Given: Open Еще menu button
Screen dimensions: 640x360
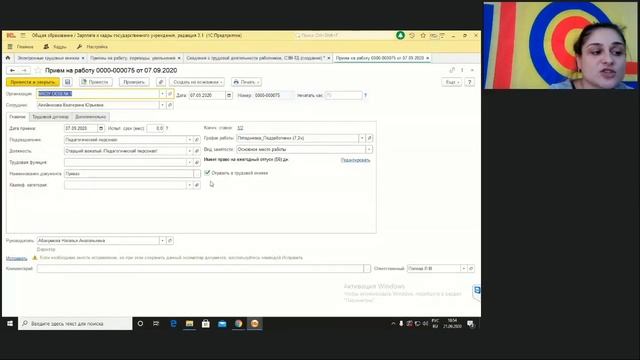Looking at the screenshot, I should [451, 82].
